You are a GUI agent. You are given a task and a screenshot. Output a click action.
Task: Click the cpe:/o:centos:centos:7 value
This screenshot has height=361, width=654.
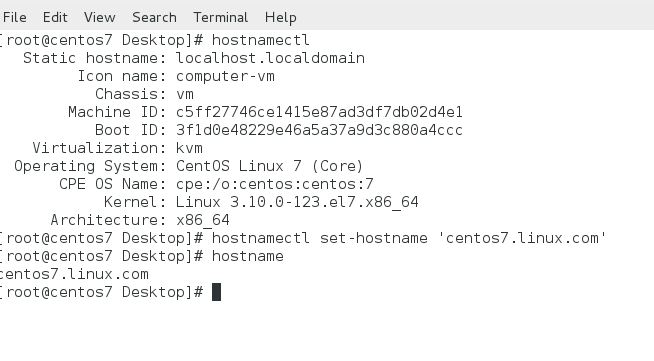274,184
